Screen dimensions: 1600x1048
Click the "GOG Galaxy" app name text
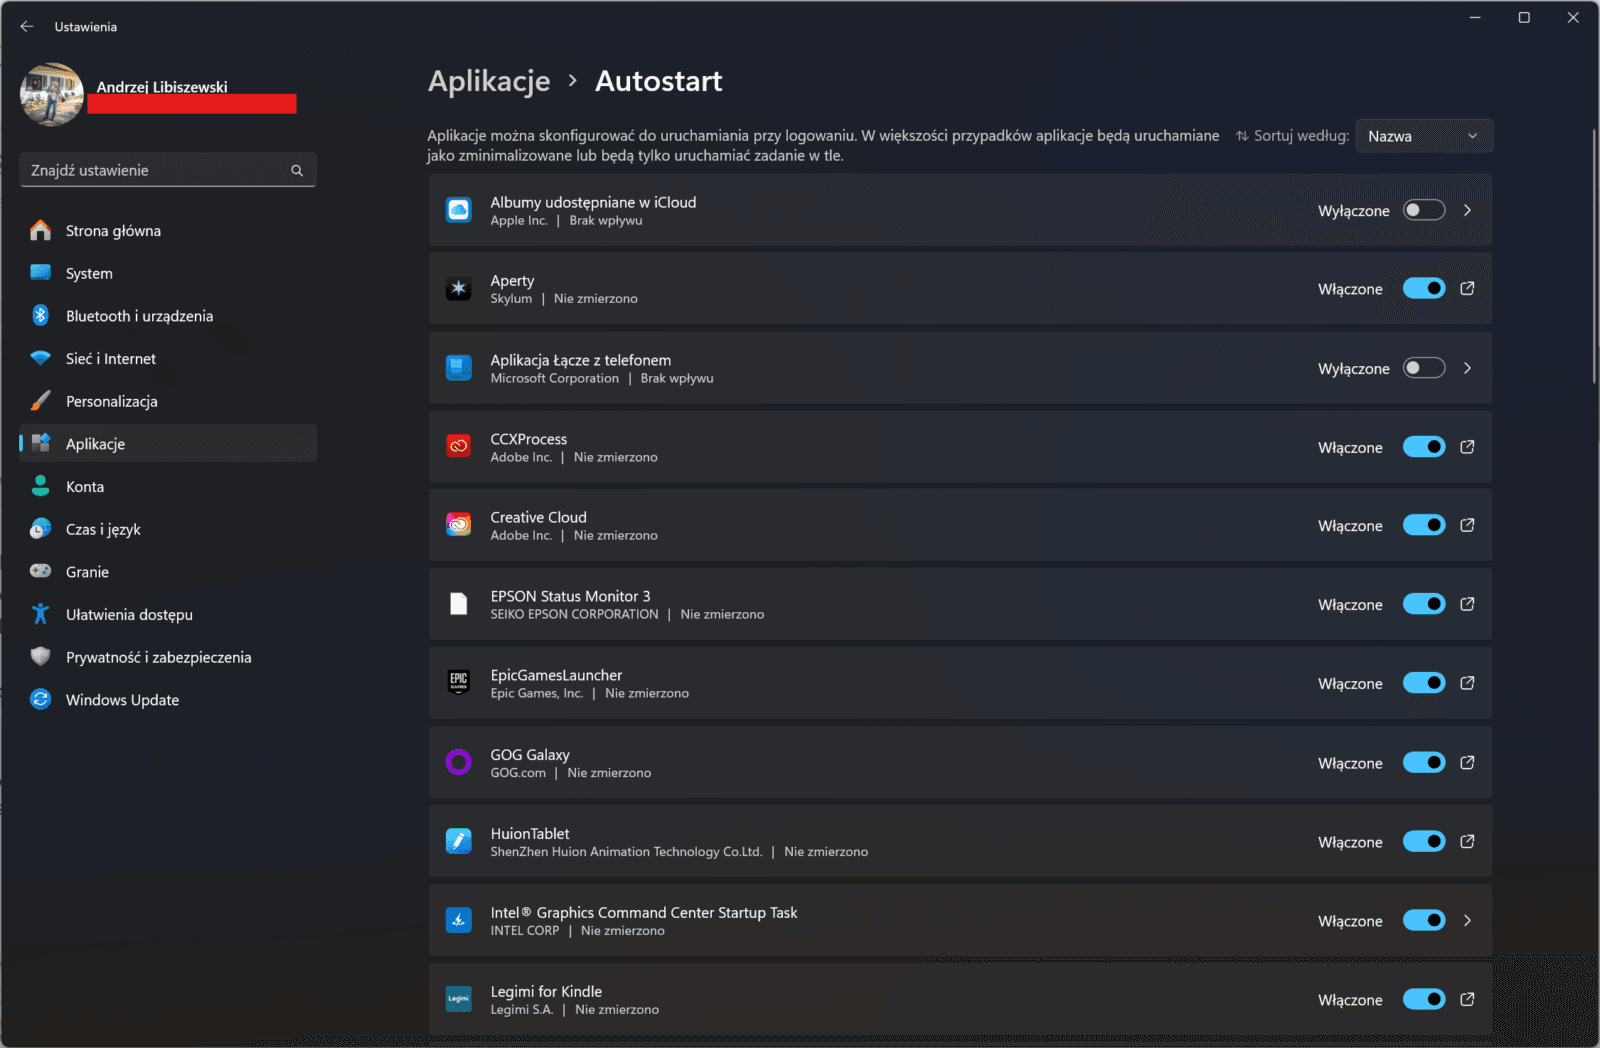pos(530,755)
